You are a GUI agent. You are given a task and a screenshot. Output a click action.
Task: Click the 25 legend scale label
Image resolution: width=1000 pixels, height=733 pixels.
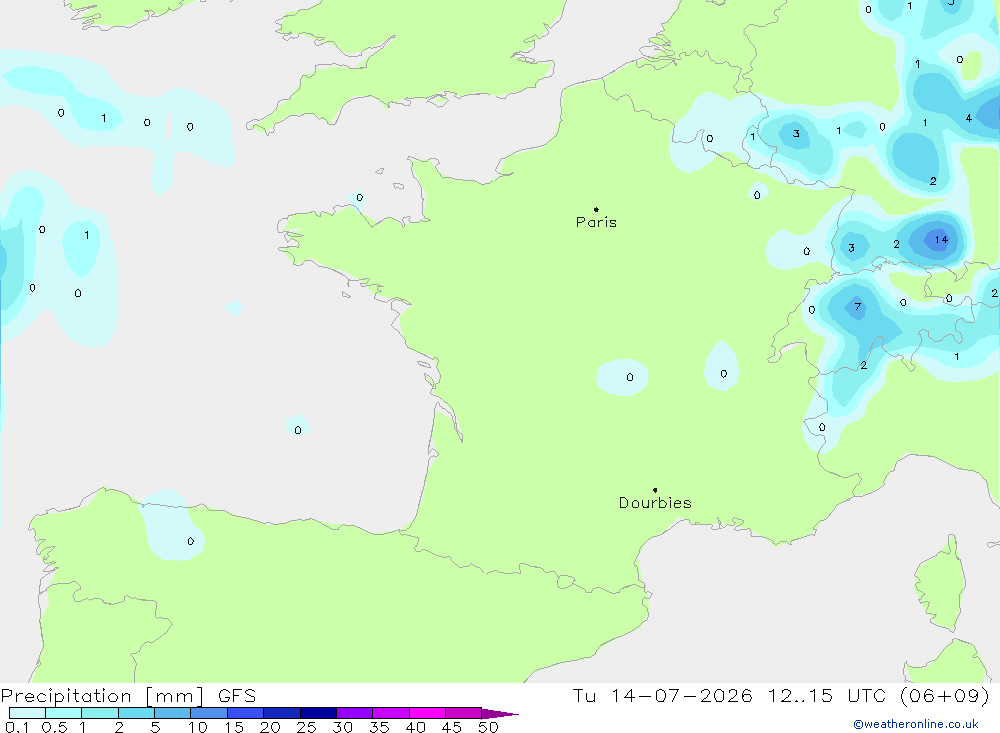click(x=306, y=727)
